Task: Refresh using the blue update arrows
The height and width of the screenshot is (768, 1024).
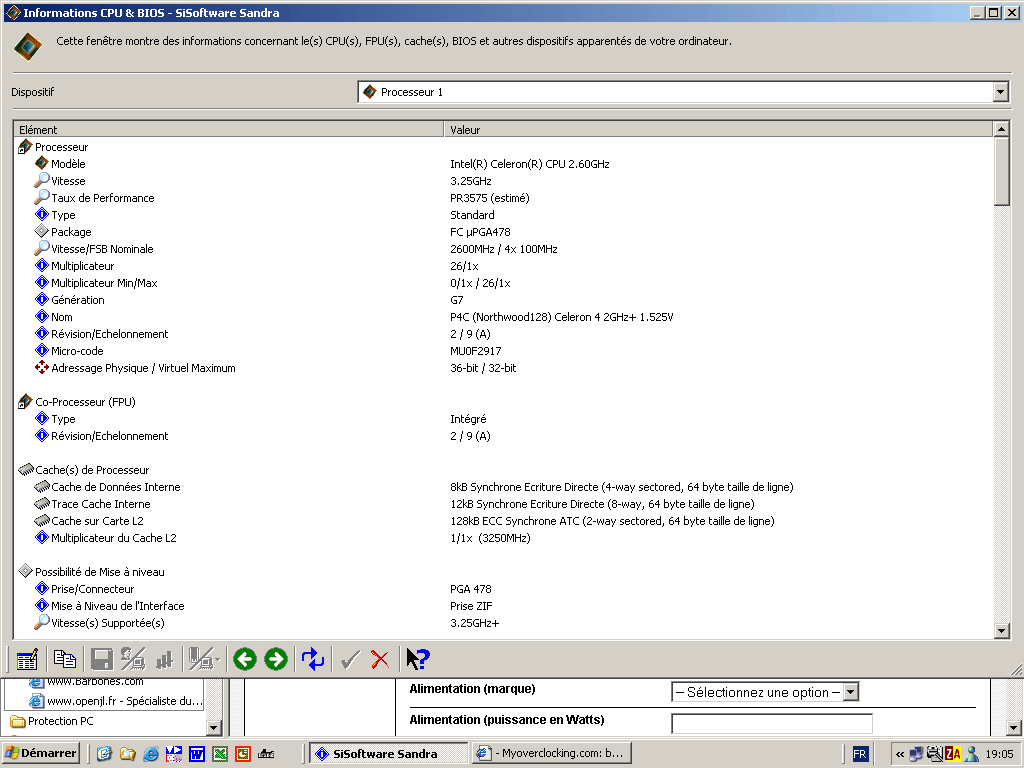Action: (x=313, y=659)
